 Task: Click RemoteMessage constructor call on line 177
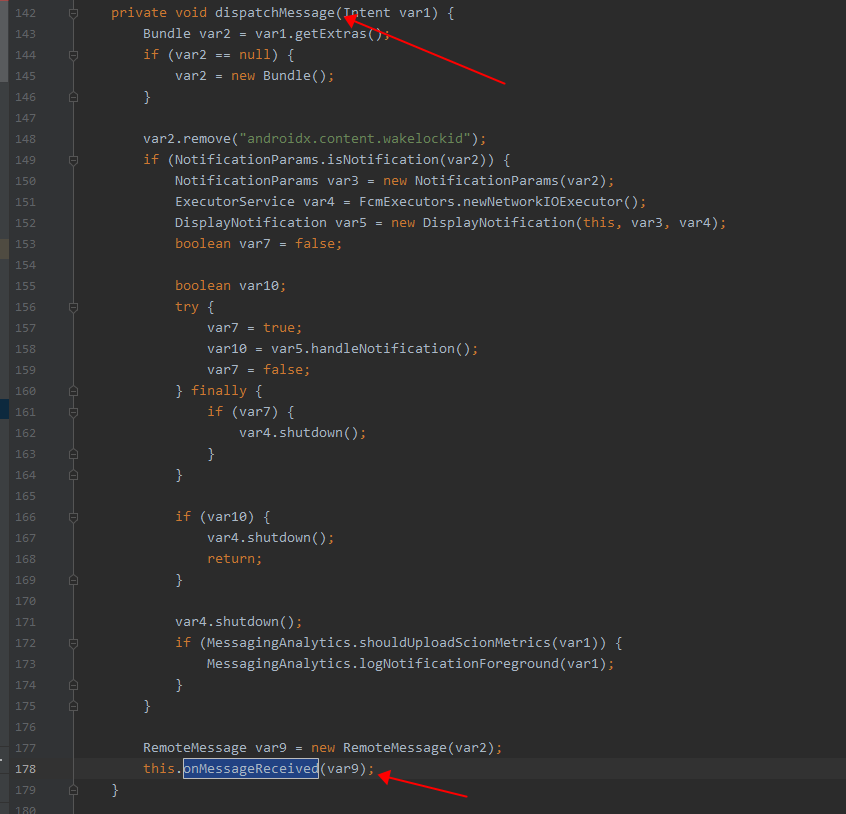(395, 748)
